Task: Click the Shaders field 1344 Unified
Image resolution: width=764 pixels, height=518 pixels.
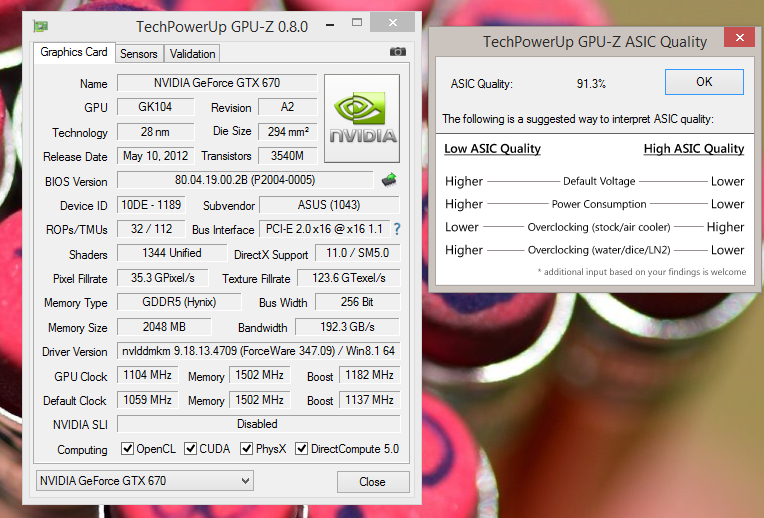Action: pos(172,253)
